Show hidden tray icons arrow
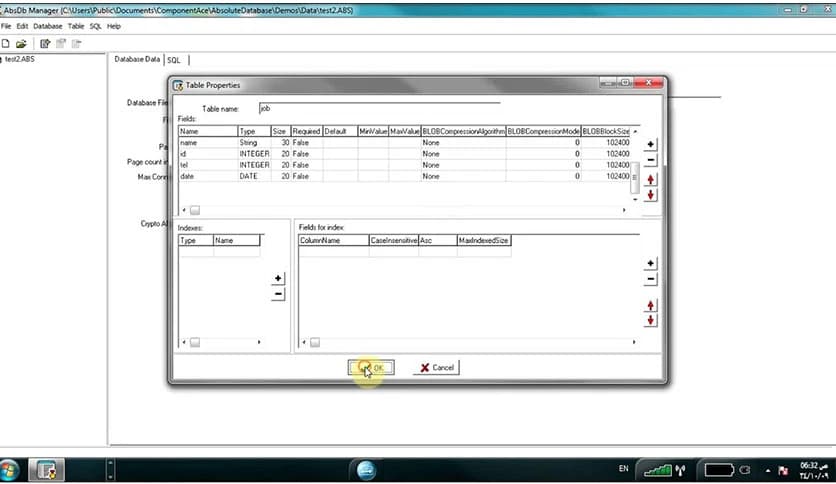 tap(768, 471)
